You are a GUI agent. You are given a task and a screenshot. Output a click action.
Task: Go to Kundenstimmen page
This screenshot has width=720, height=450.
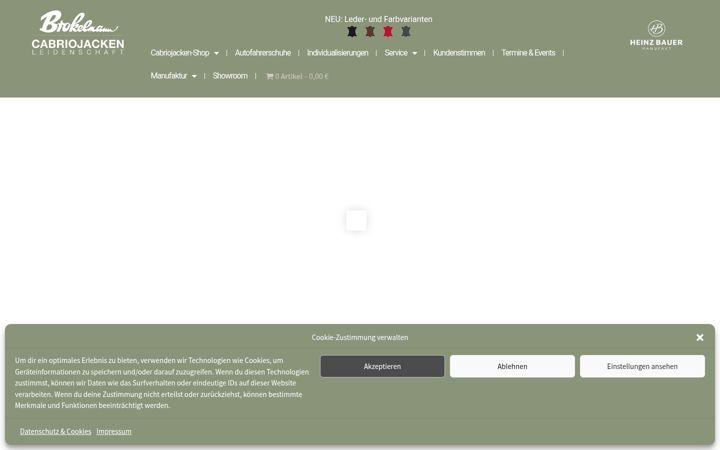click(x=459, y=53)
